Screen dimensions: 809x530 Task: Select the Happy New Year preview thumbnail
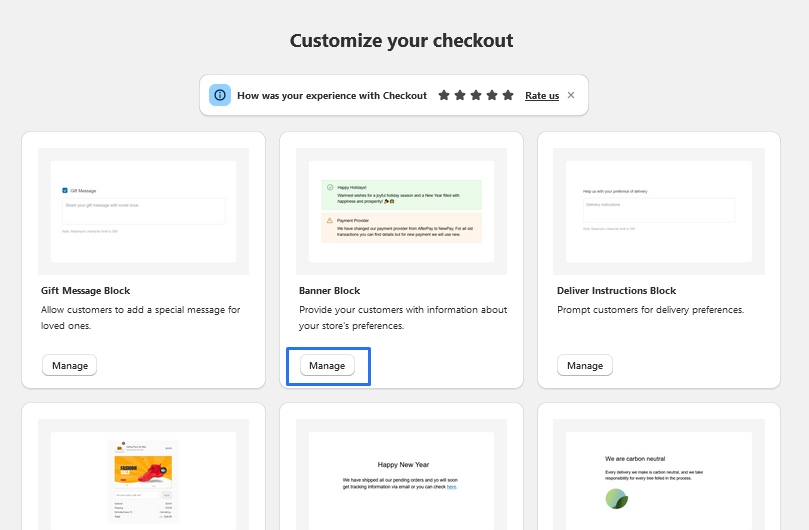[401, 480]
